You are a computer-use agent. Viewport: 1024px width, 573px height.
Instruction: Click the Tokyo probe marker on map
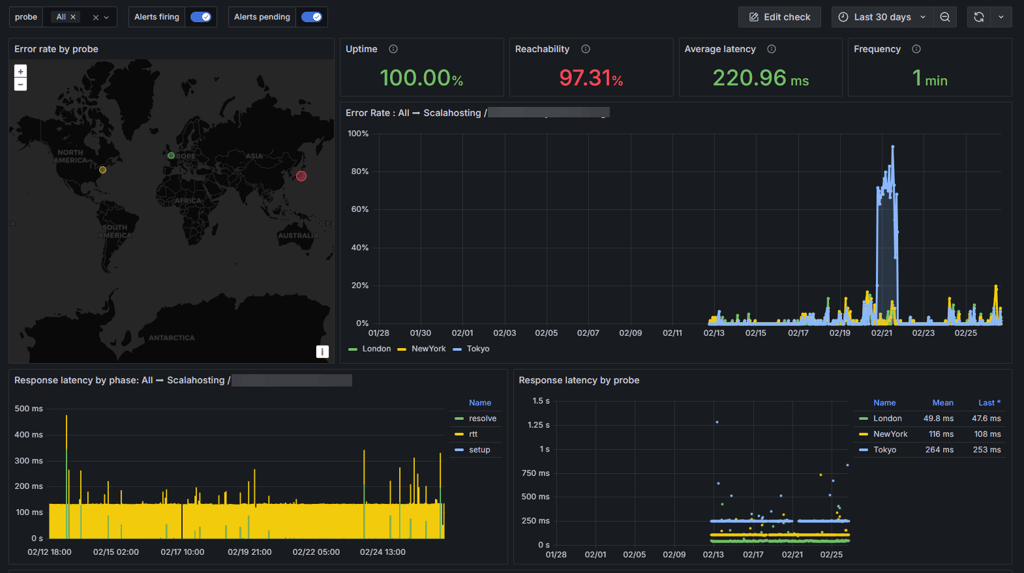(301, 176)
